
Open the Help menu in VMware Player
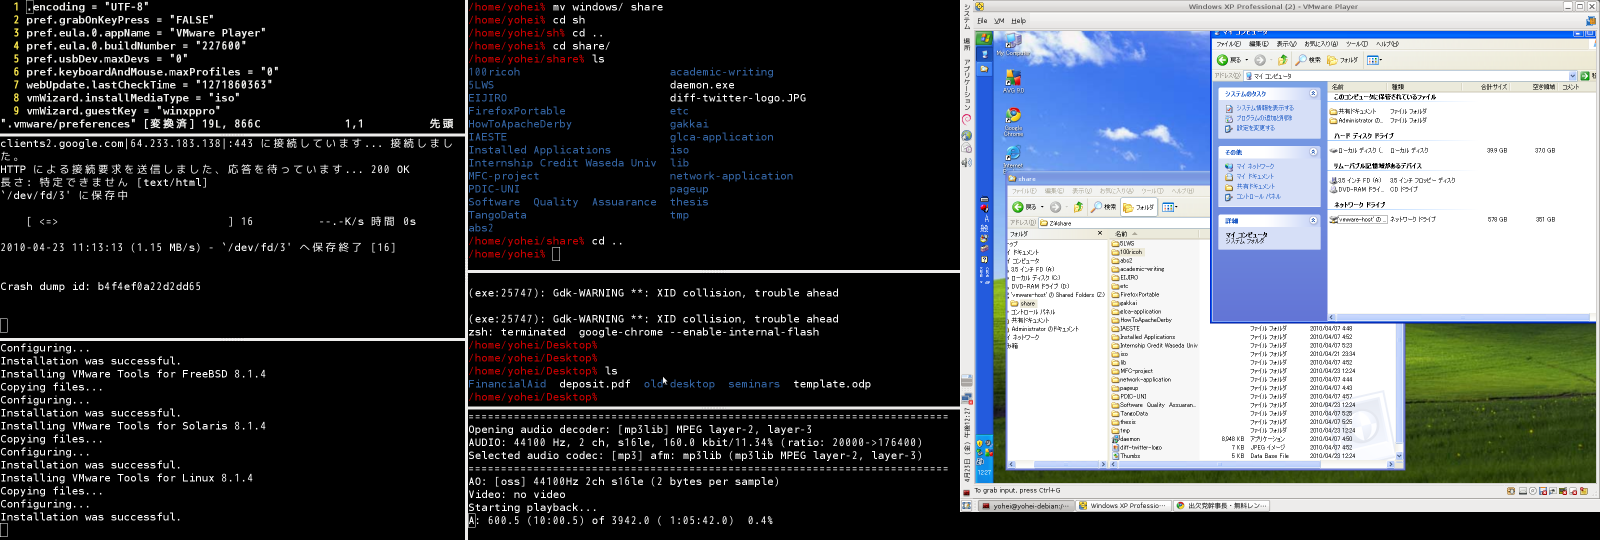(x=1018, y=20)
